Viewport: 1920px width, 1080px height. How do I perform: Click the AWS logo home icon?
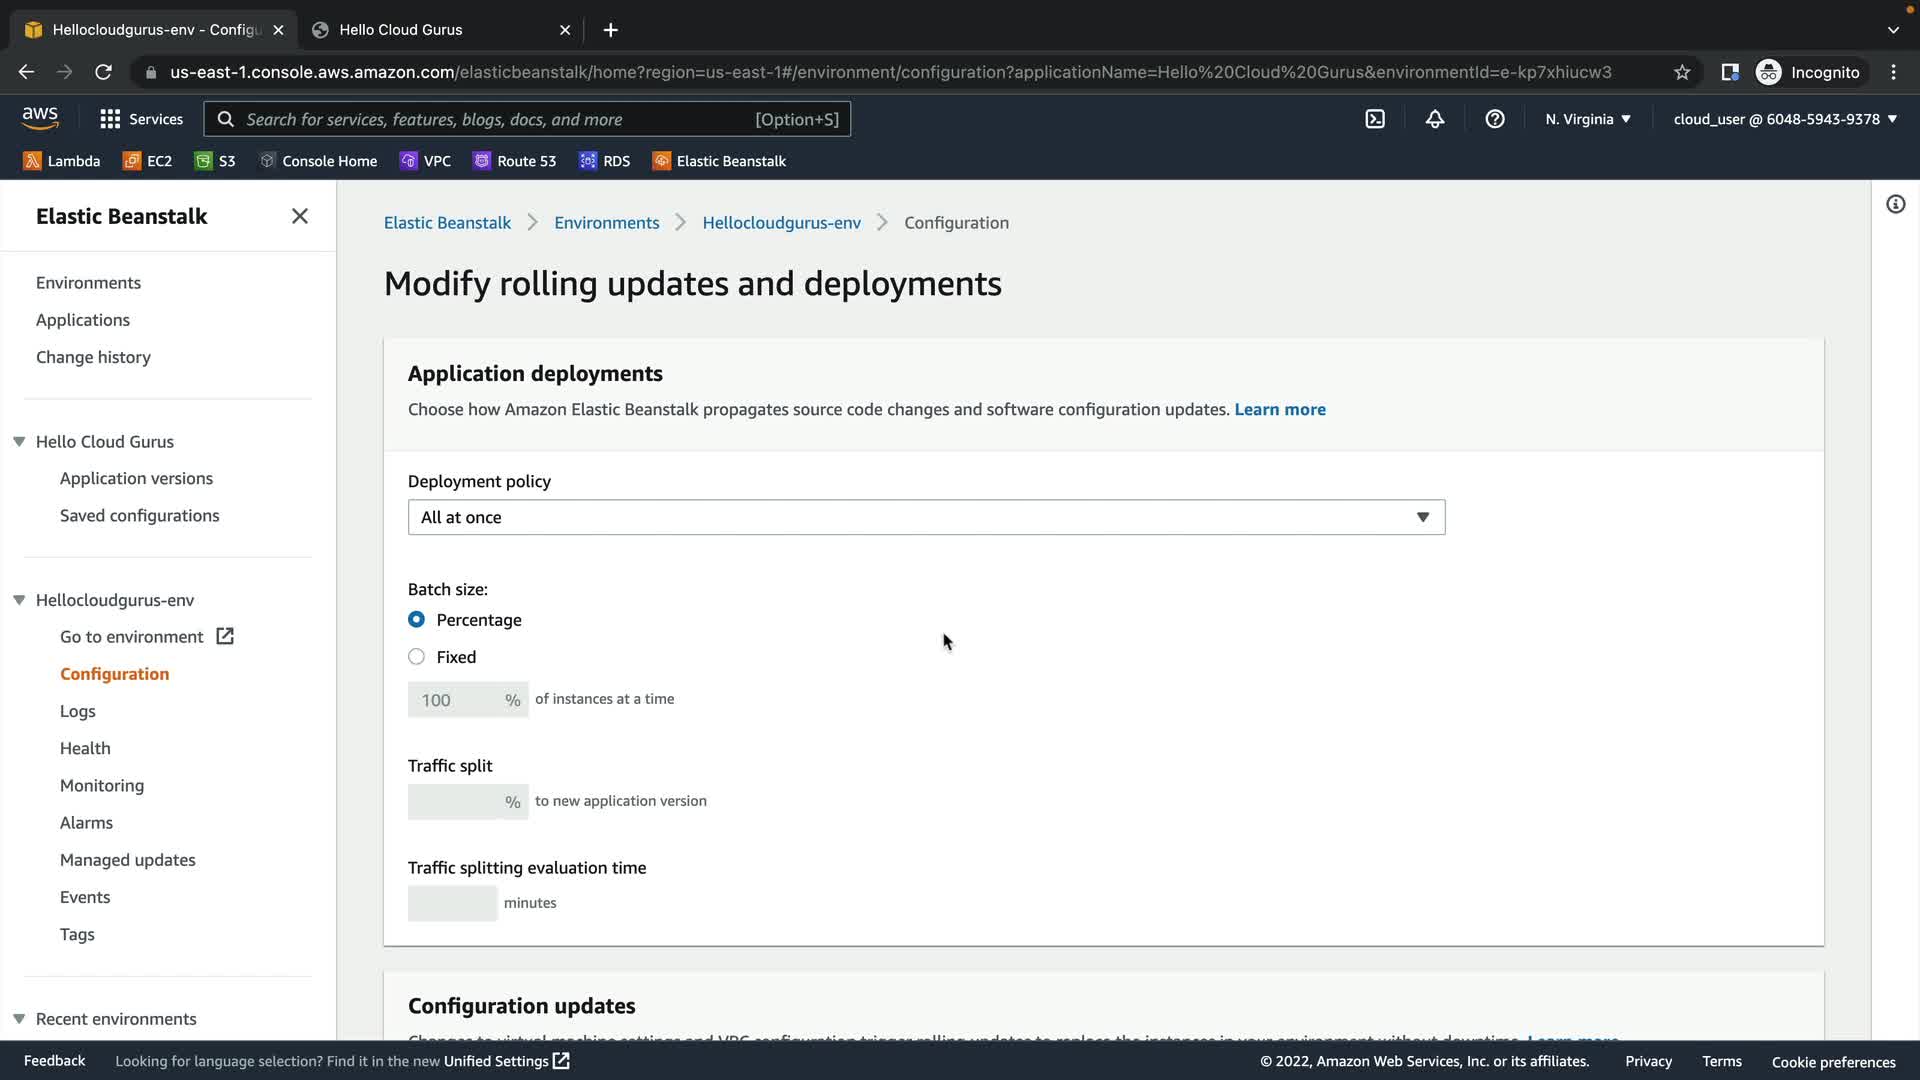coord(40,118)
